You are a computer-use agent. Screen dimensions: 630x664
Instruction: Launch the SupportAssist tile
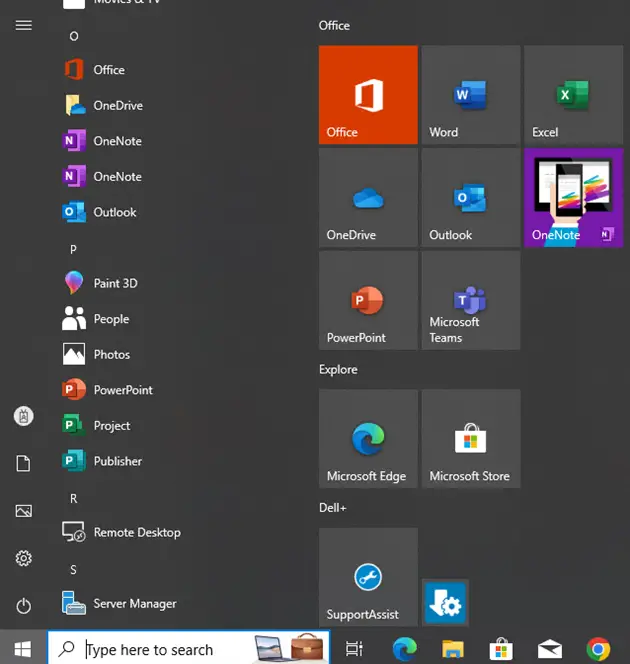click(x=368, y=577)
